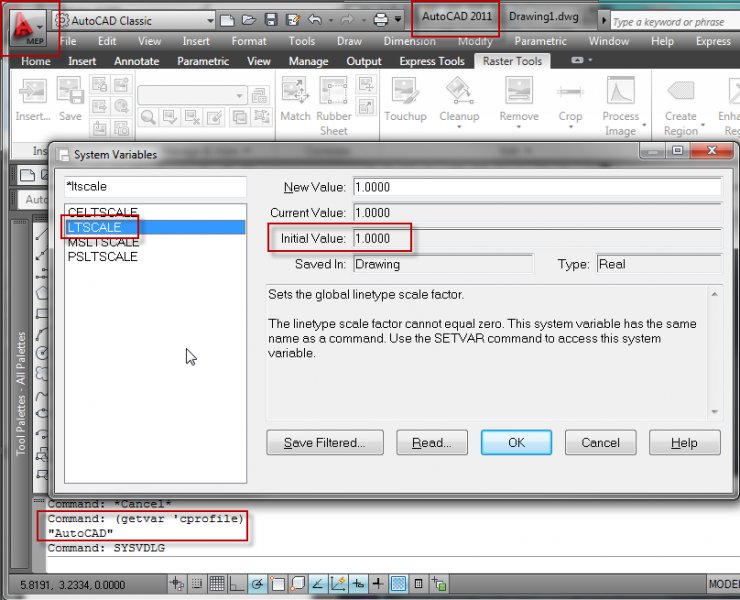Click the raster Save ribbon icon

pos(70,91)
